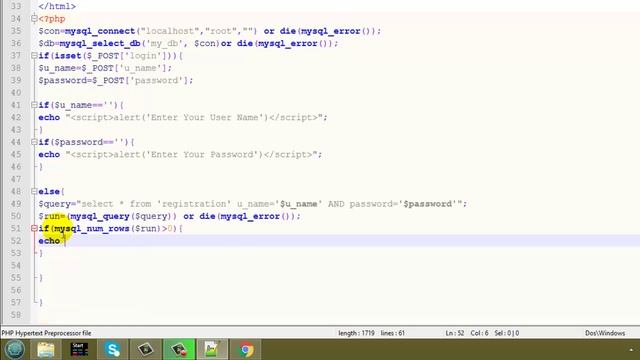
Task: Click the 'lines : 61' status bar value
Action: pos(393,333)
